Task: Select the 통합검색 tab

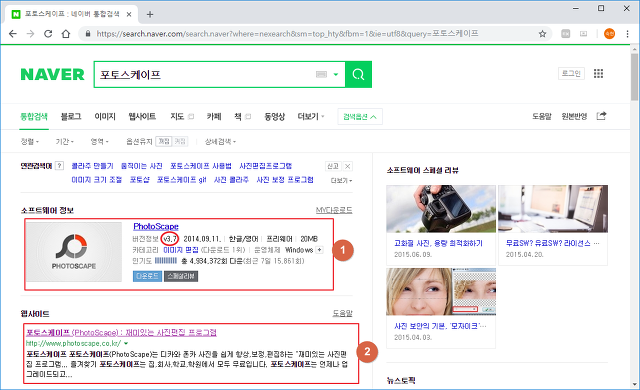Action: click(x=34, y=117)
